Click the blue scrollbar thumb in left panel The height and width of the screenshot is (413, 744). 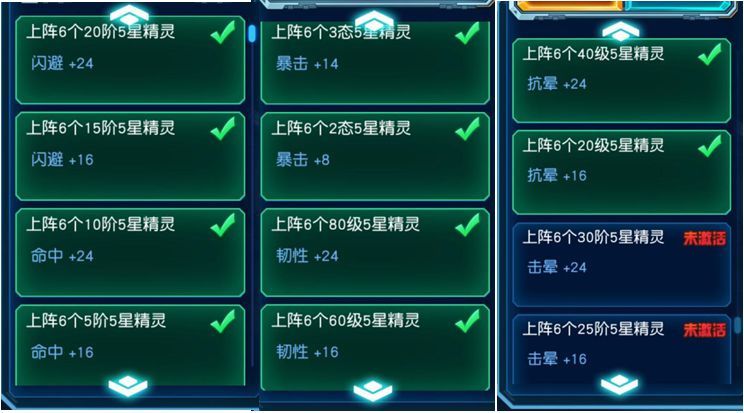[251, 33]
